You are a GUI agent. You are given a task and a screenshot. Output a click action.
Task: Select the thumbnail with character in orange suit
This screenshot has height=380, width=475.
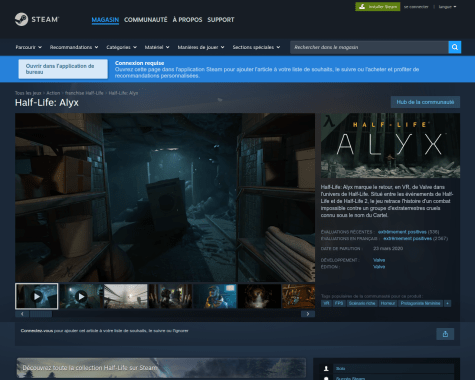click(215, 296)
